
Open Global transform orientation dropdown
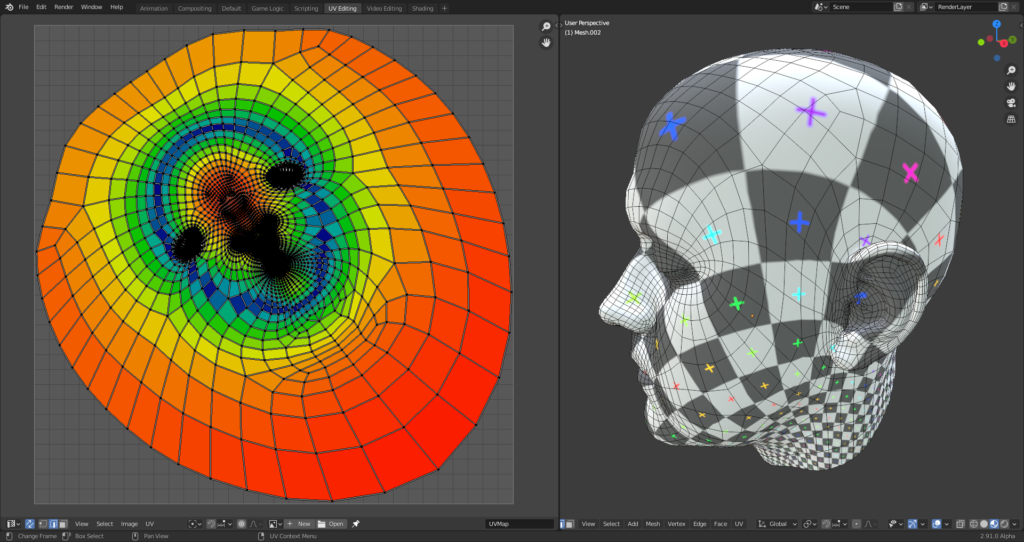click(778, 524)
